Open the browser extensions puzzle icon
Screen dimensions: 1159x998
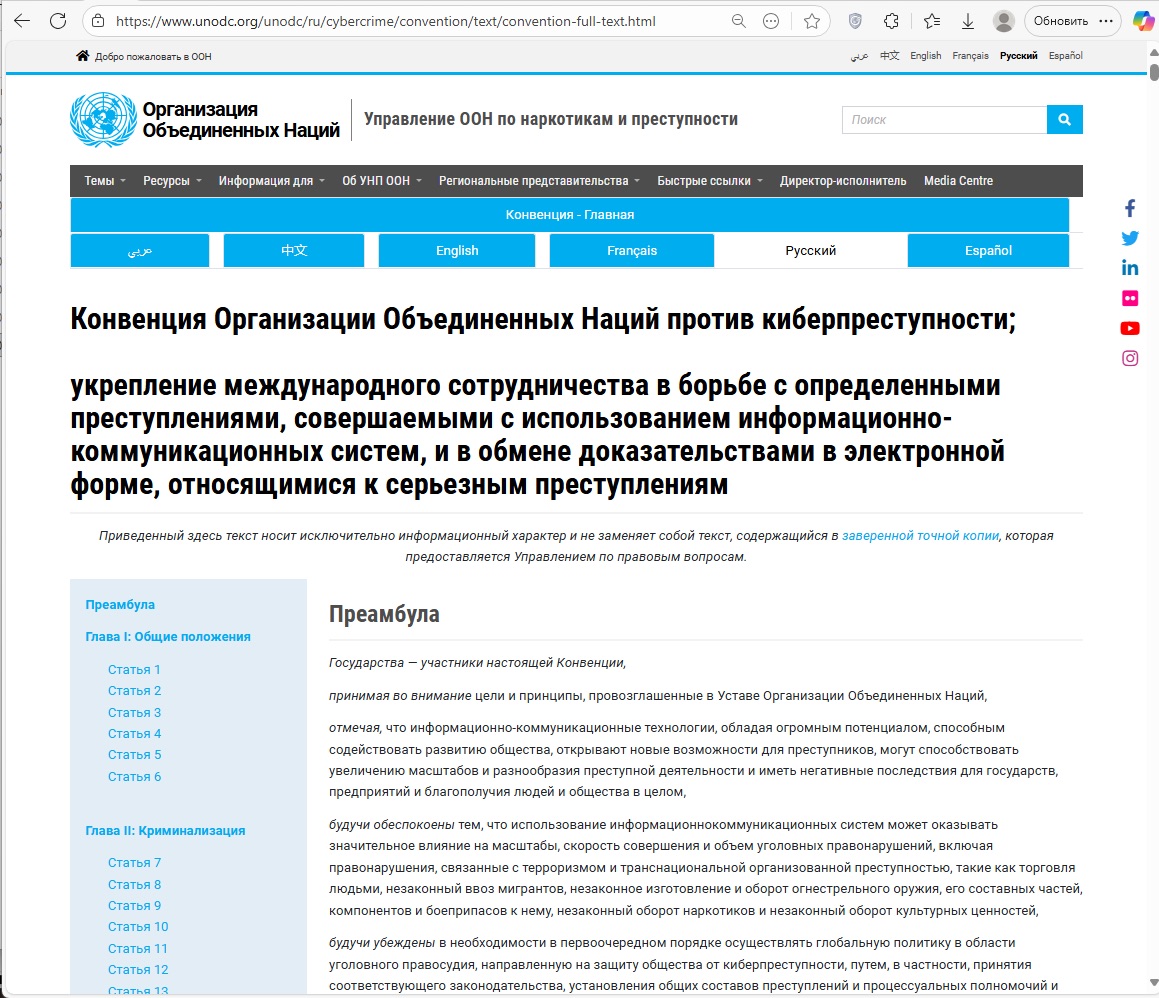(891, 21)
